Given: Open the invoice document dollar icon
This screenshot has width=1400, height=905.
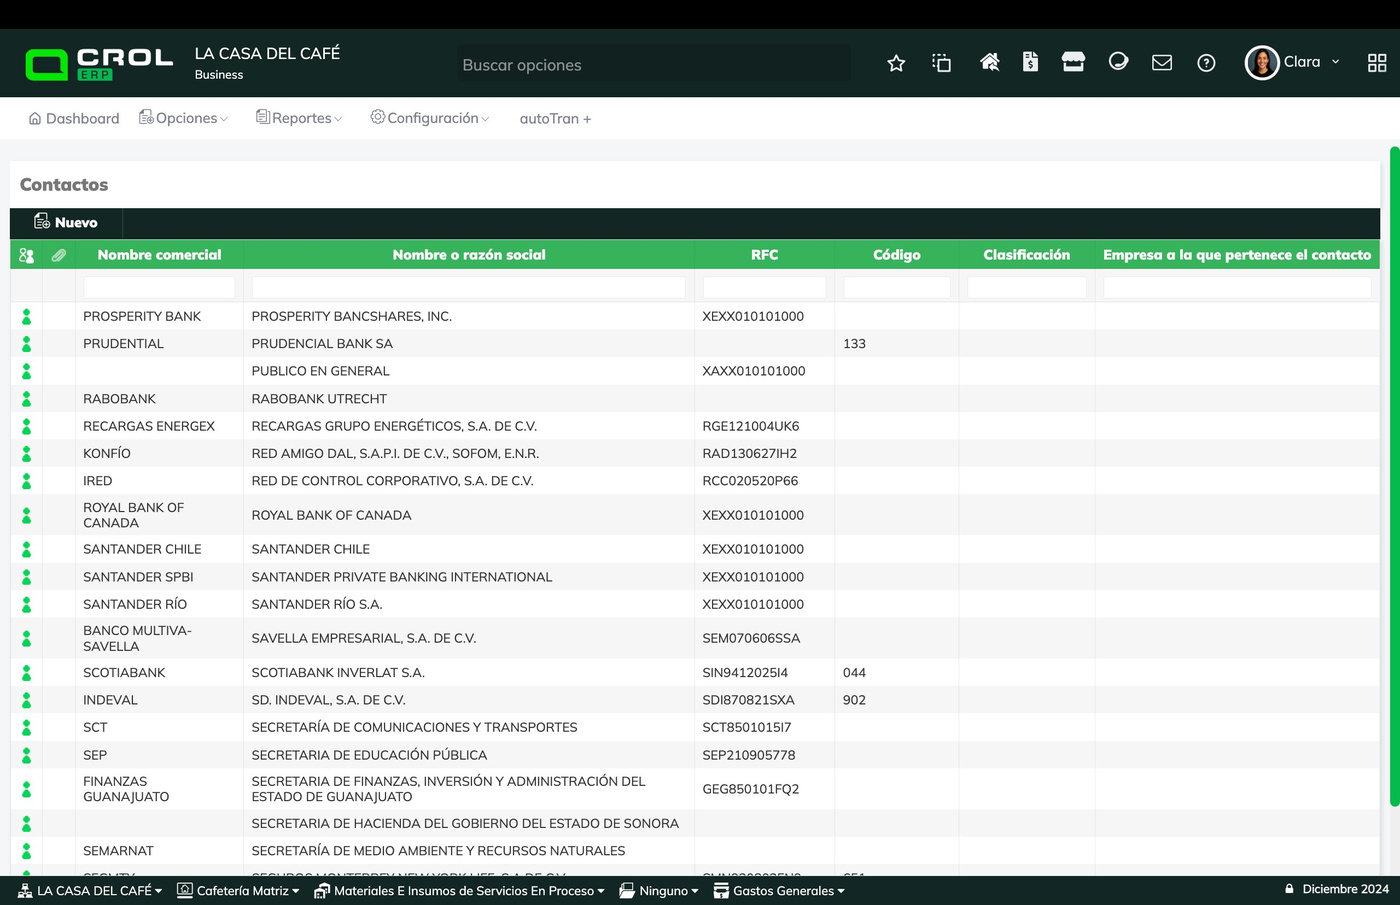Looking at the screenshot, I should coord(1030,62).
